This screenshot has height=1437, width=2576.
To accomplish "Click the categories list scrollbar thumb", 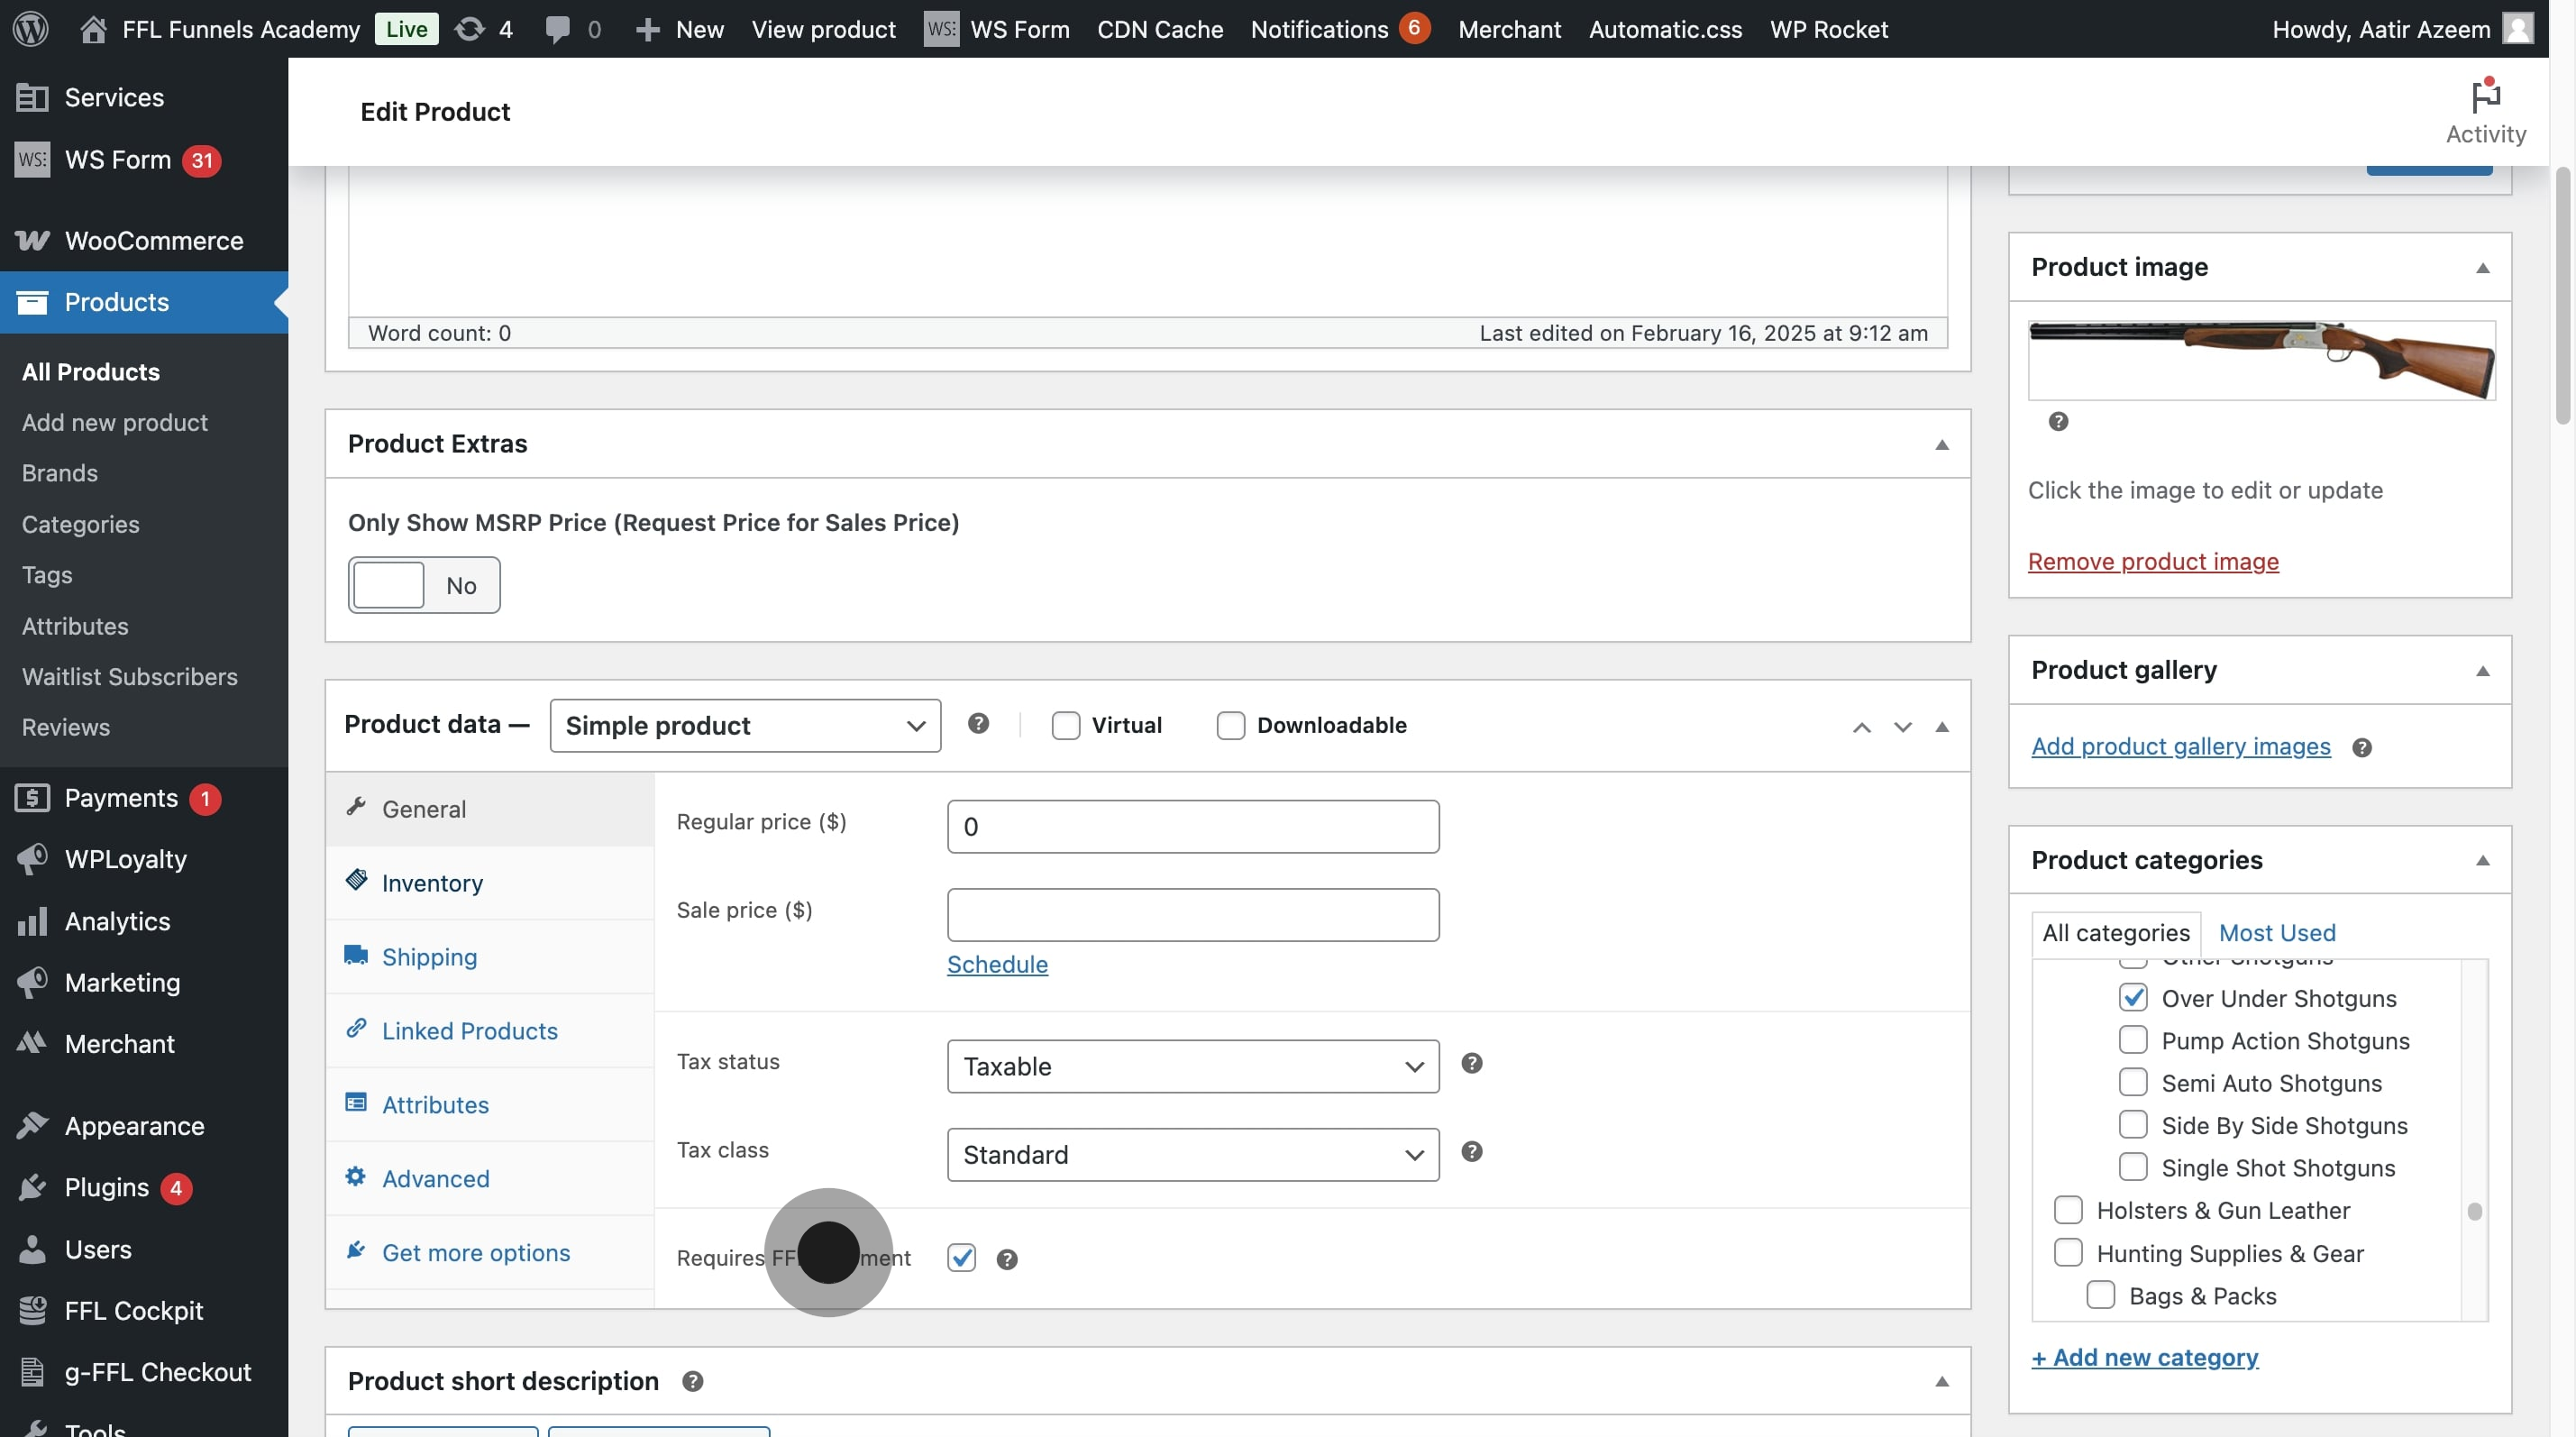I will (2474, 1211).
